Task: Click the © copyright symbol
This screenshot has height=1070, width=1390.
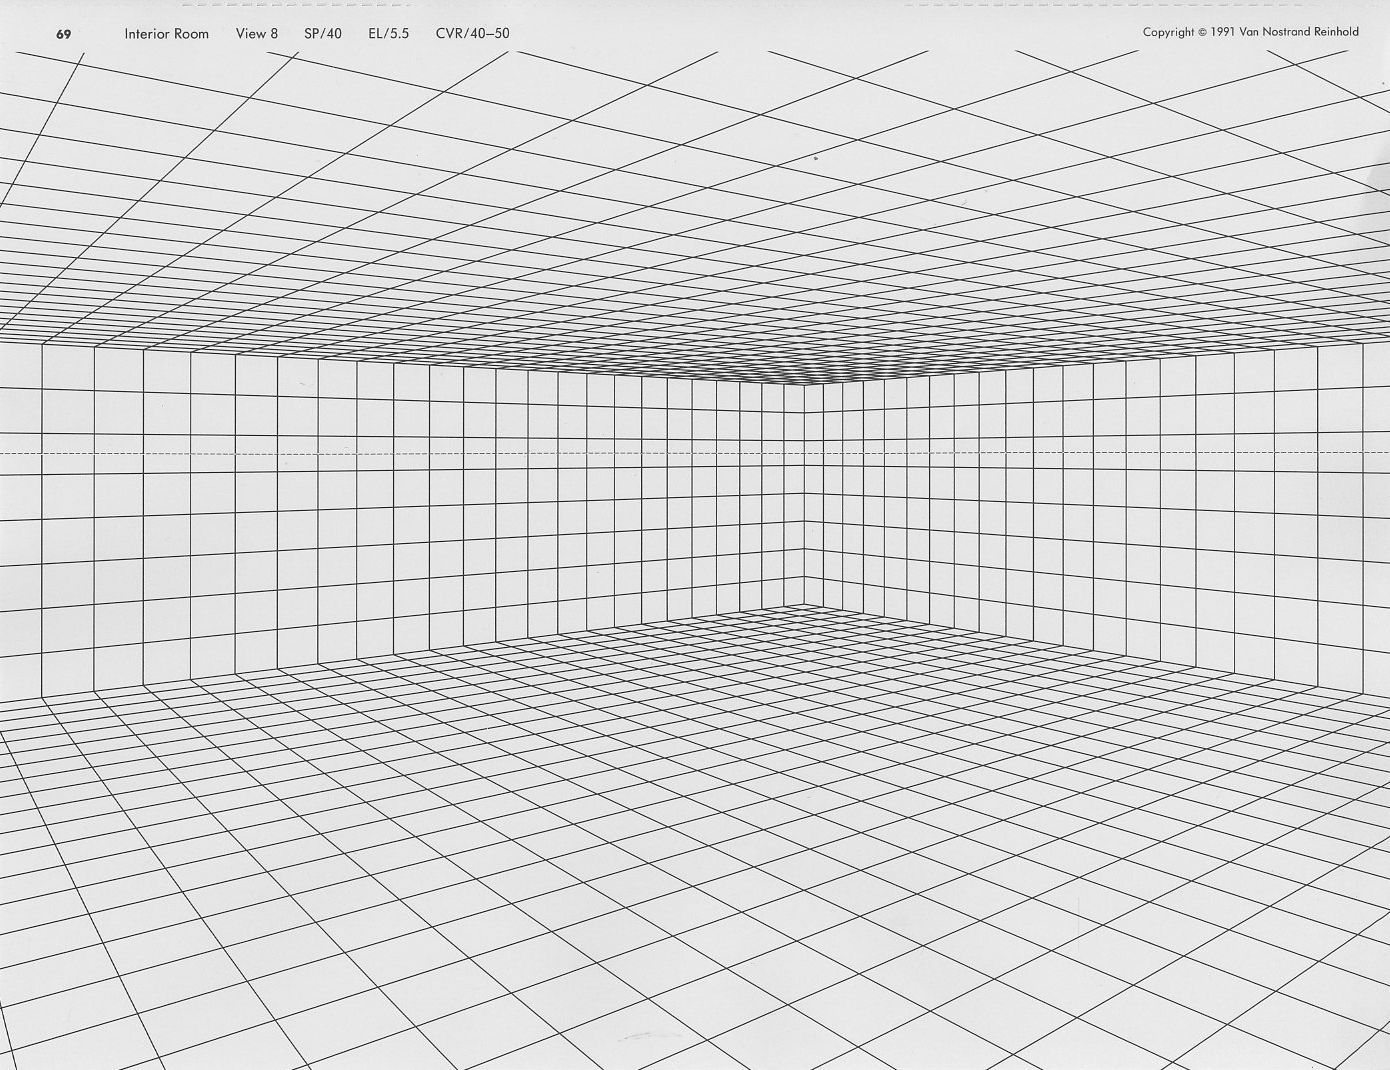Action: coord(1201,32)
